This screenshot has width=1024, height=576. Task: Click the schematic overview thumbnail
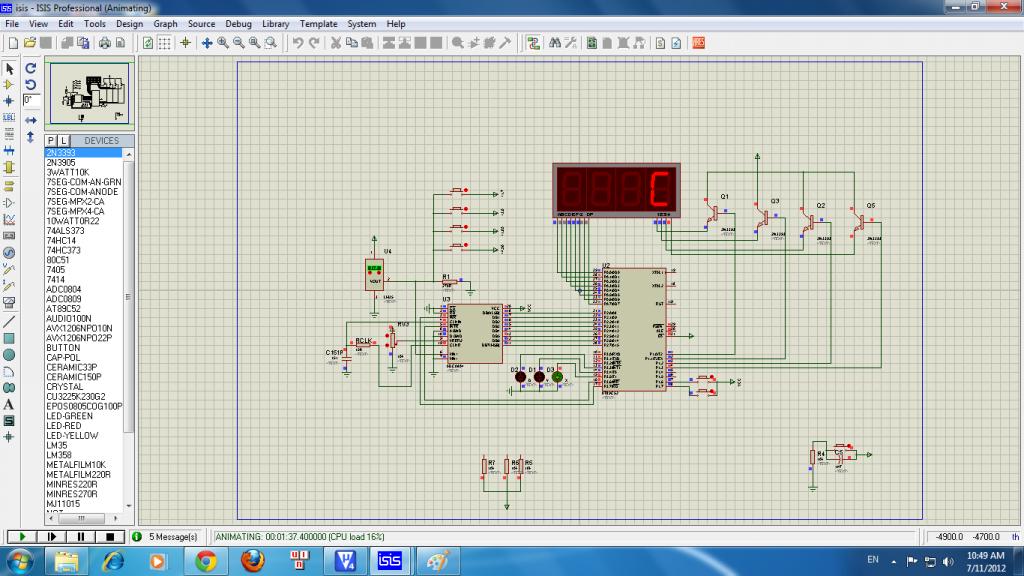point(90,93)
